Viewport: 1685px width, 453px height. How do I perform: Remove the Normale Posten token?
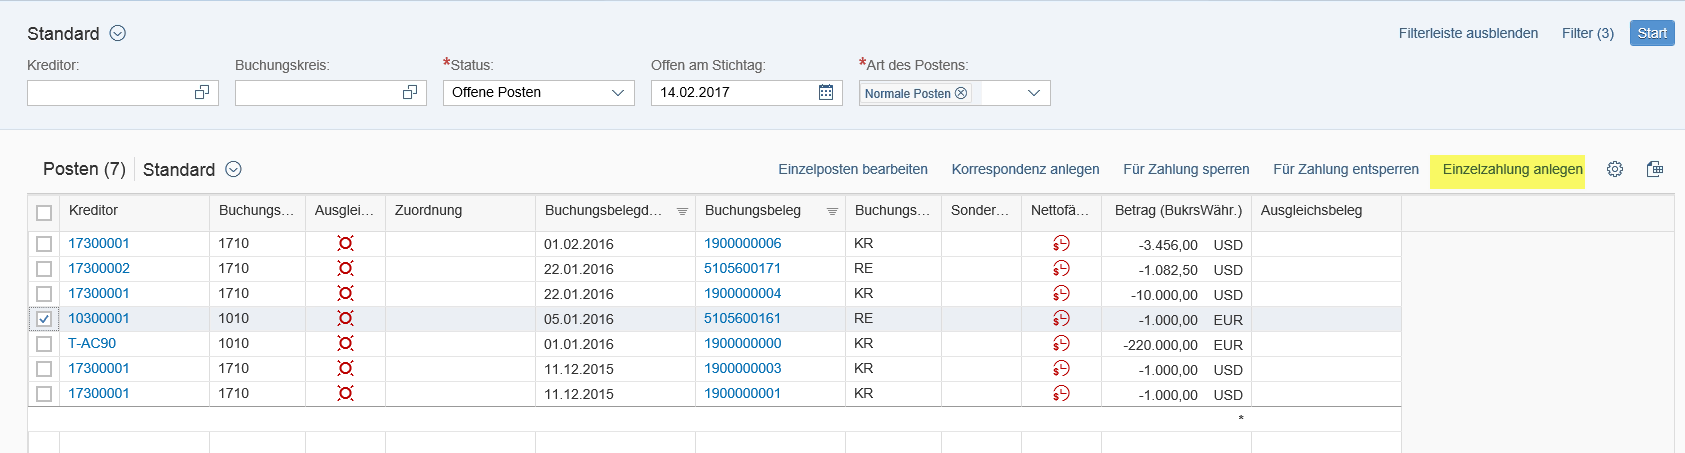[961, 93]
